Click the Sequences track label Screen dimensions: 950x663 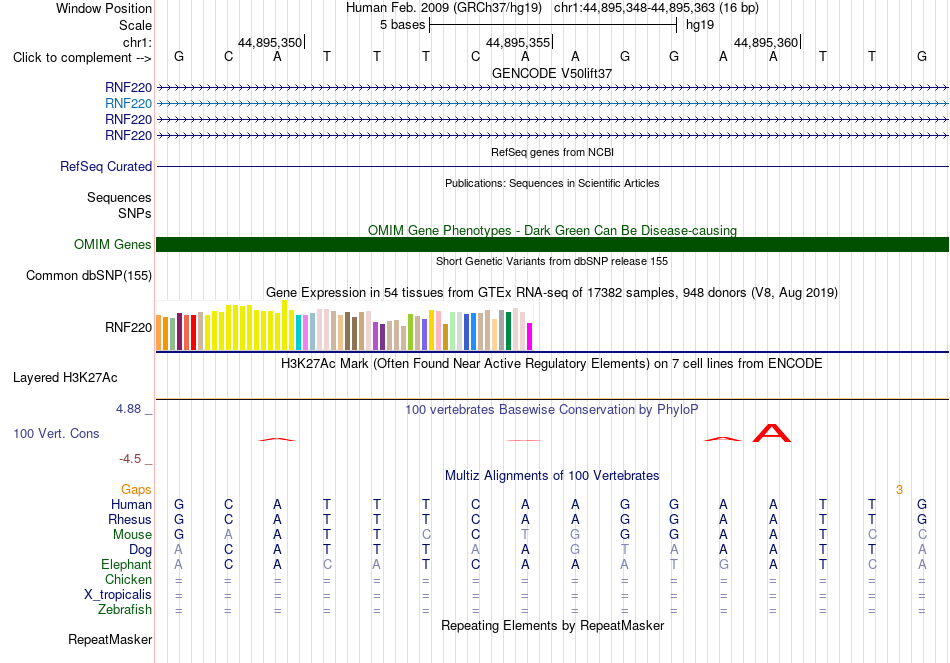pyautogui.click(x=119, y=198)
